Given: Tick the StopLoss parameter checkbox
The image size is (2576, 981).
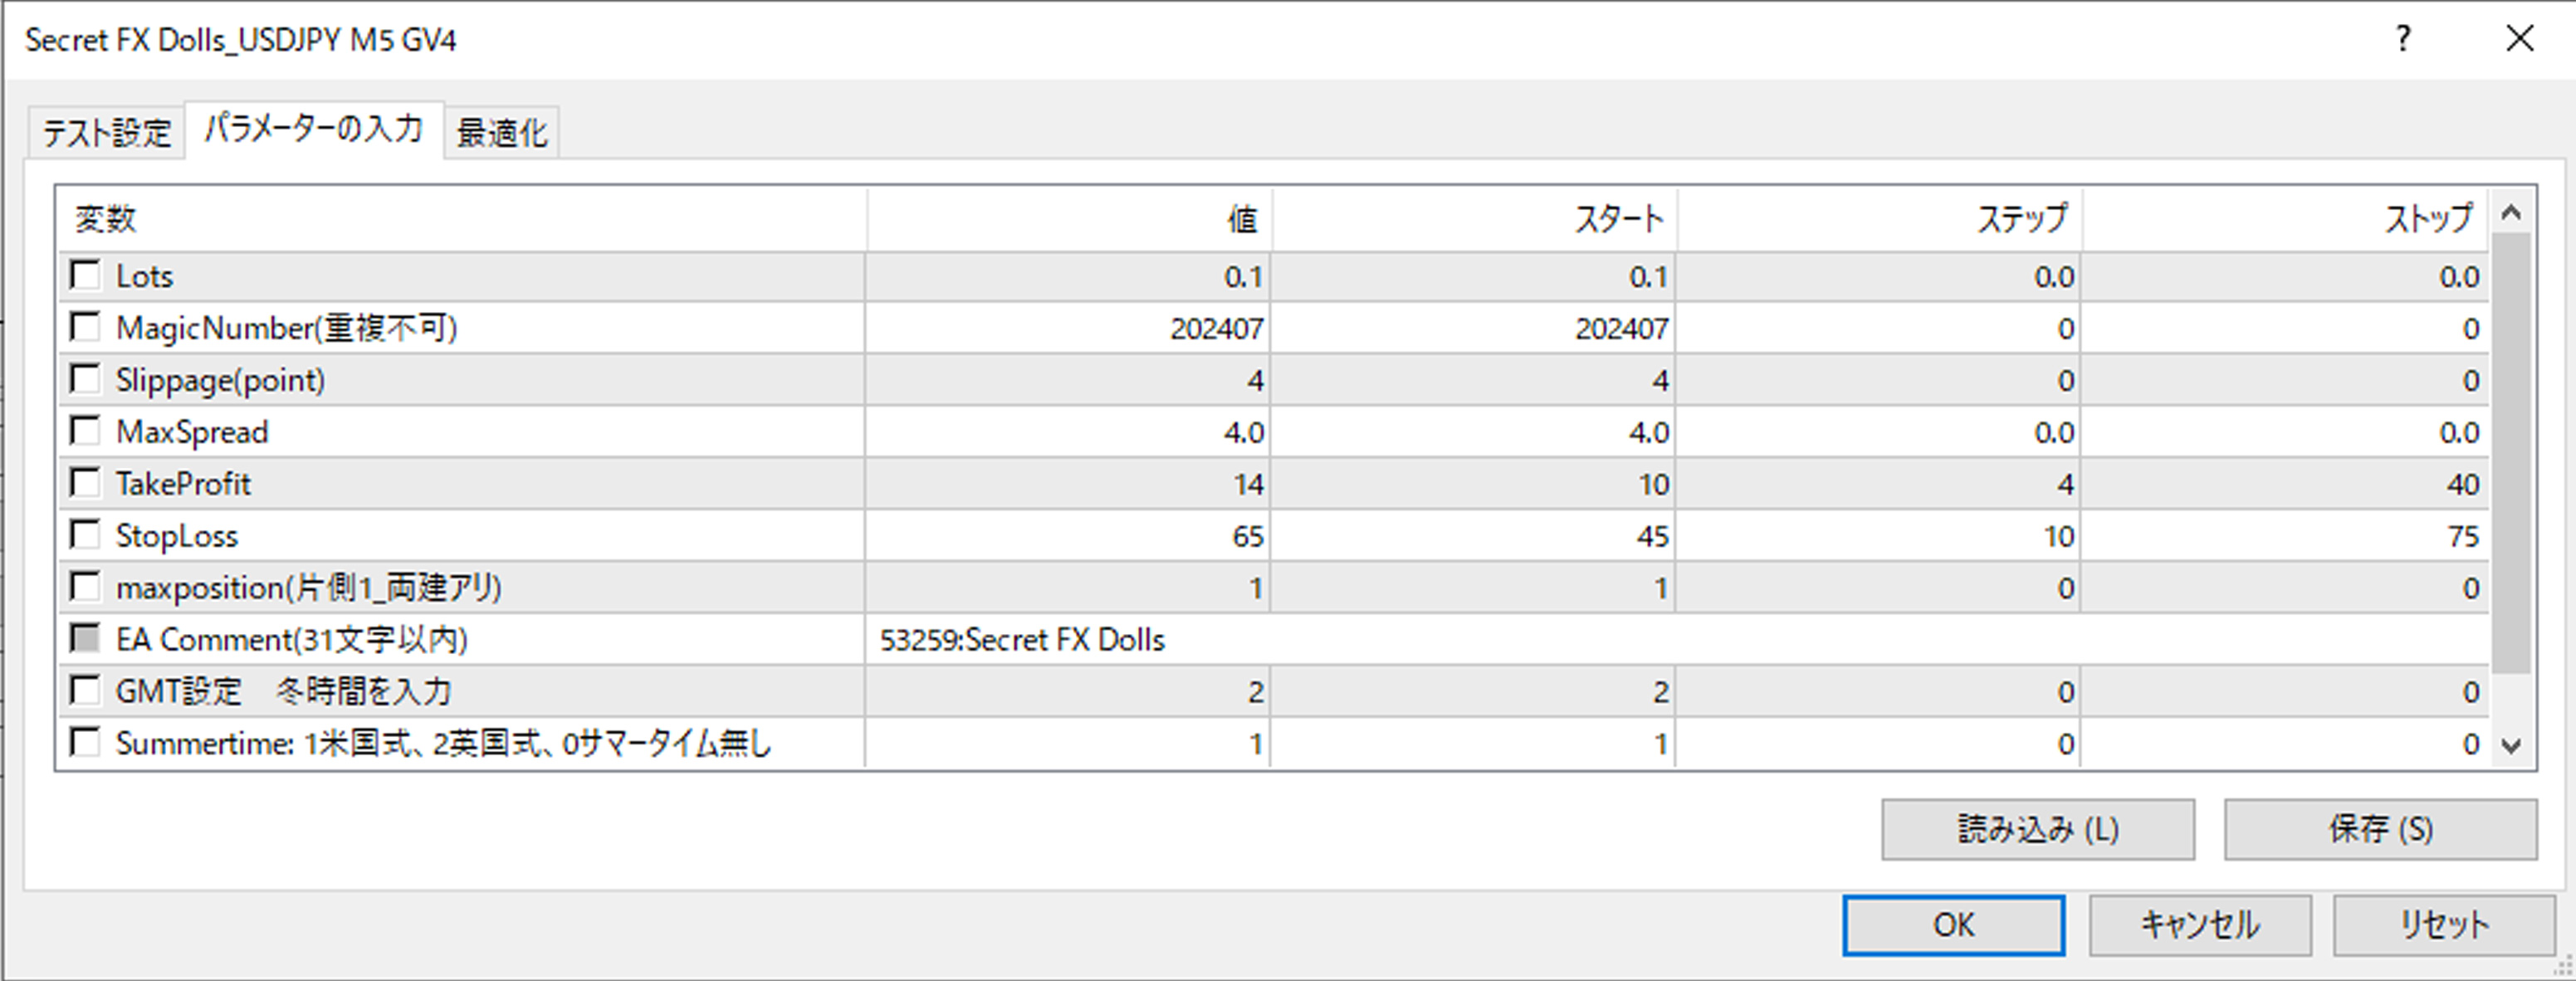Looking at the screenshot, I should [86, 535].
